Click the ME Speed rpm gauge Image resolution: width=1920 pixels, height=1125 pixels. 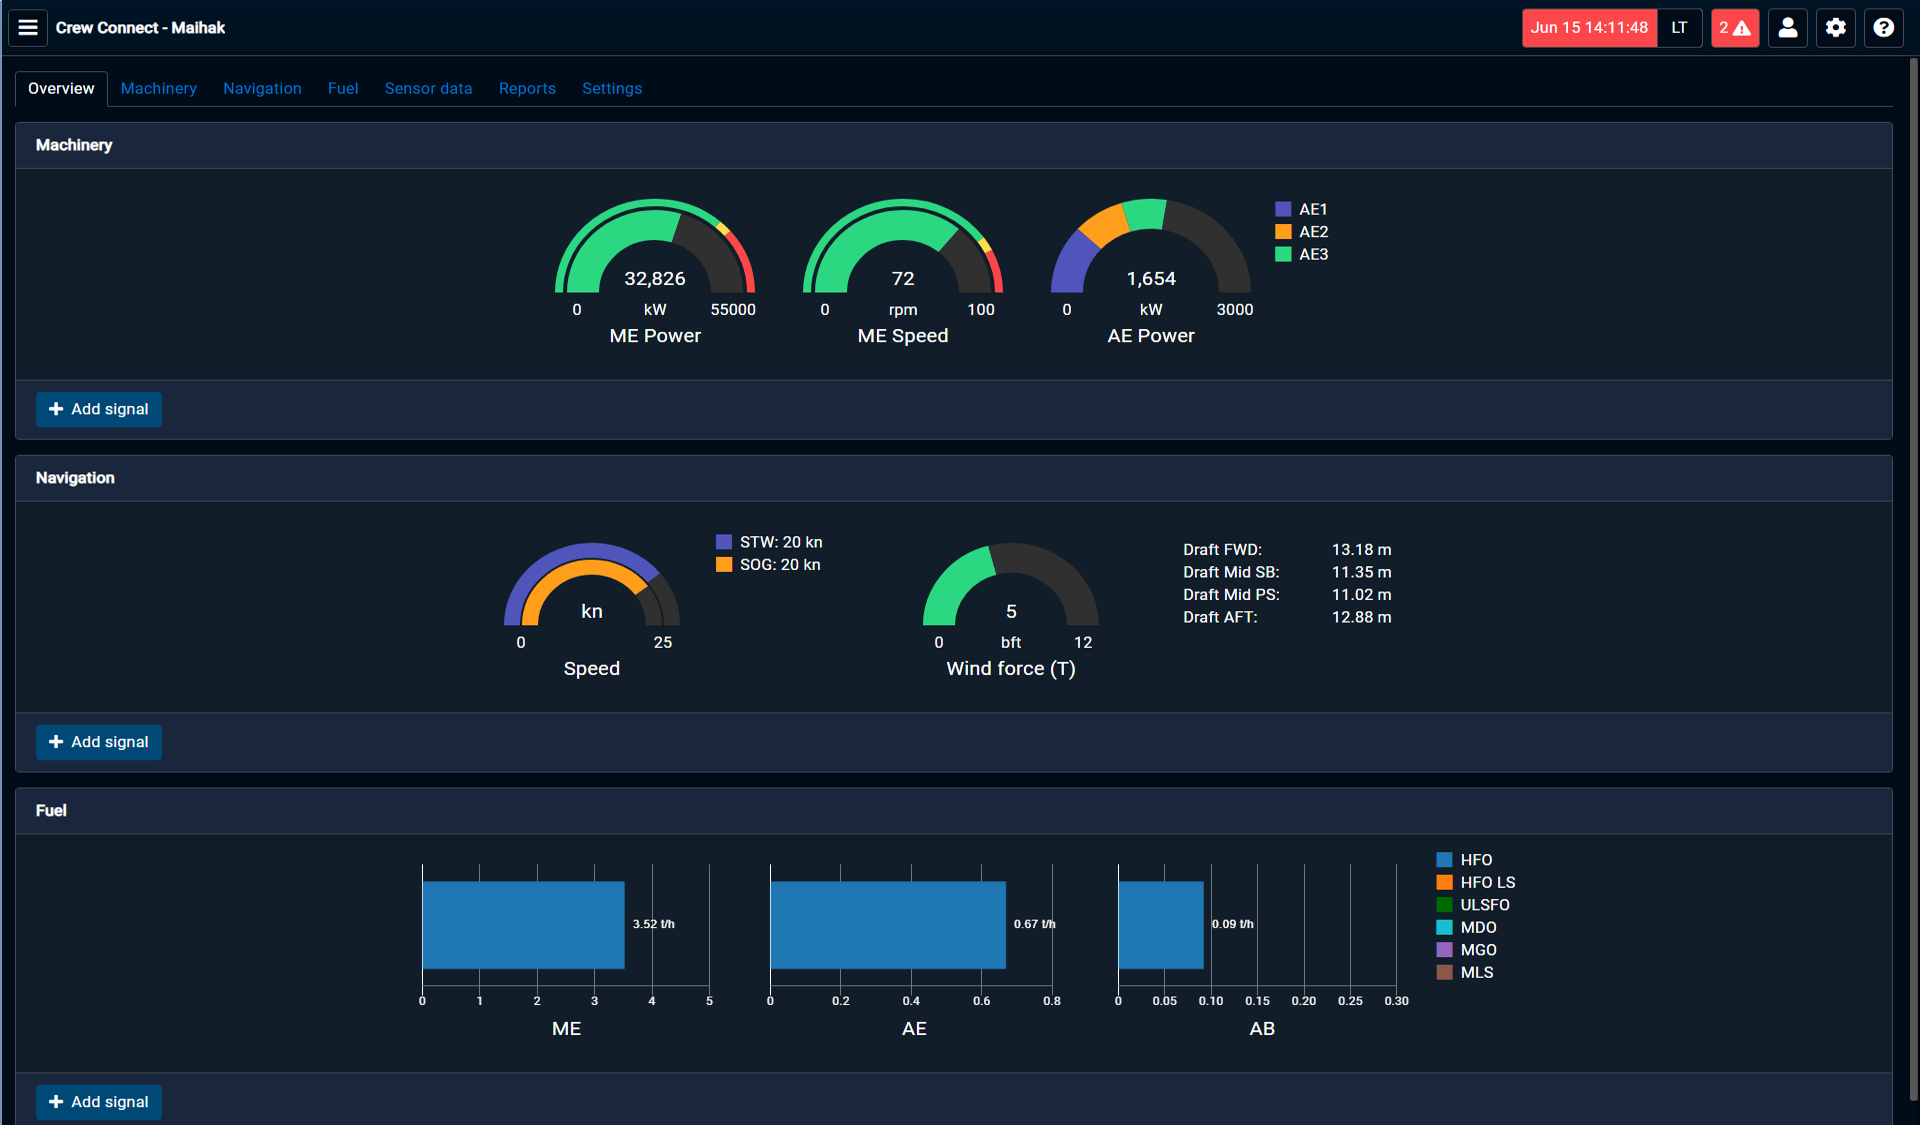click(x=902, y=250)
